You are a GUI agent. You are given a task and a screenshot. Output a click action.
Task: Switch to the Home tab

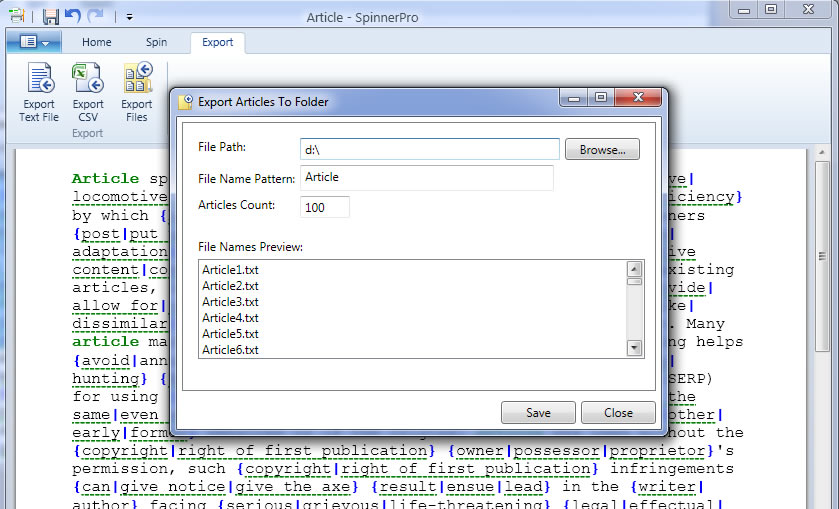(x=97, y=42)
